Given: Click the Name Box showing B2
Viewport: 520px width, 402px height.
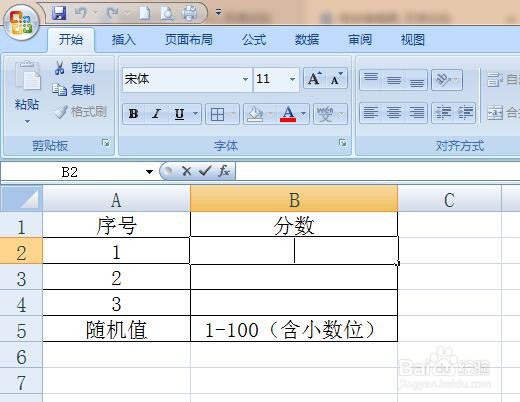Looking at the screenshot, I should coord(70,172).
